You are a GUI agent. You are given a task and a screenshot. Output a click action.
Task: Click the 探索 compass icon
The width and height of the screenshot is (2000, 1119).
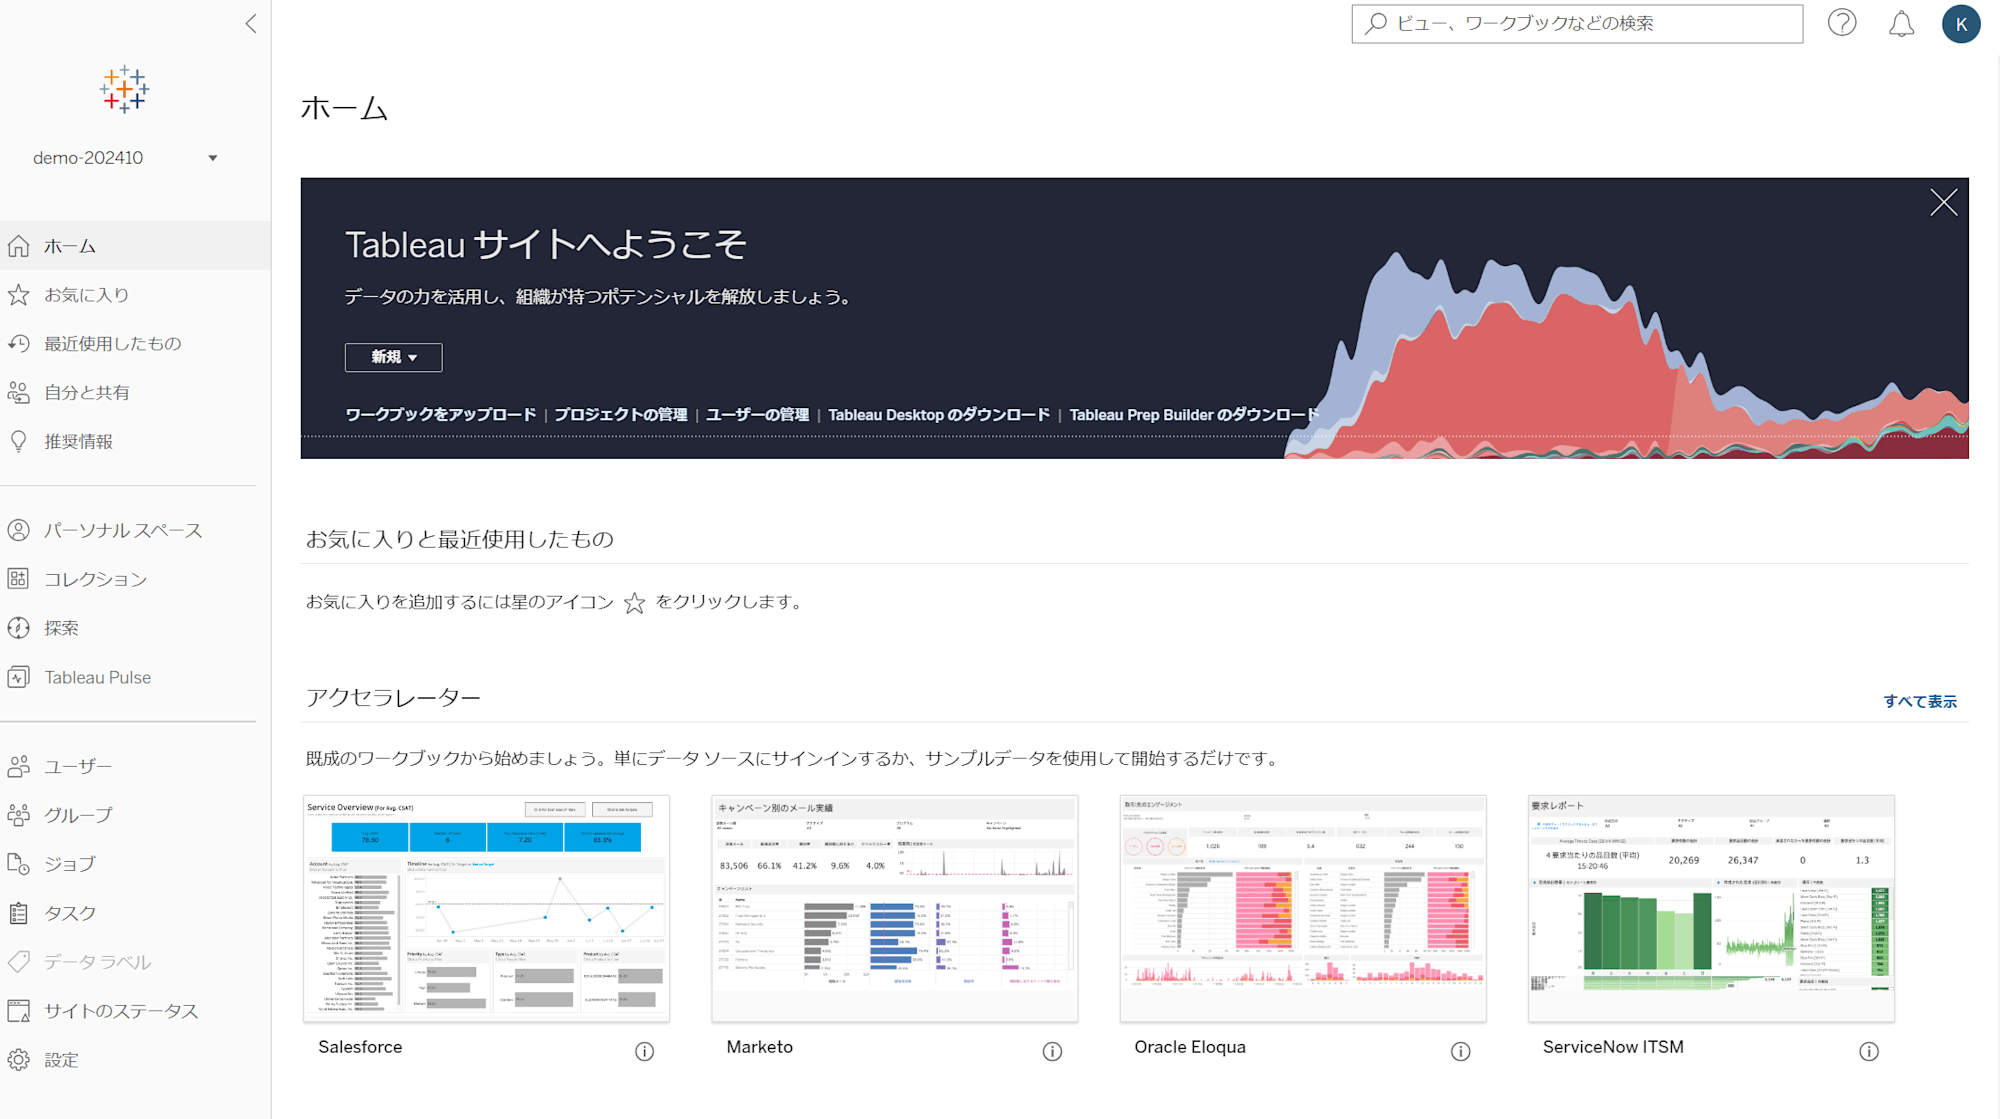click(19, 628)
